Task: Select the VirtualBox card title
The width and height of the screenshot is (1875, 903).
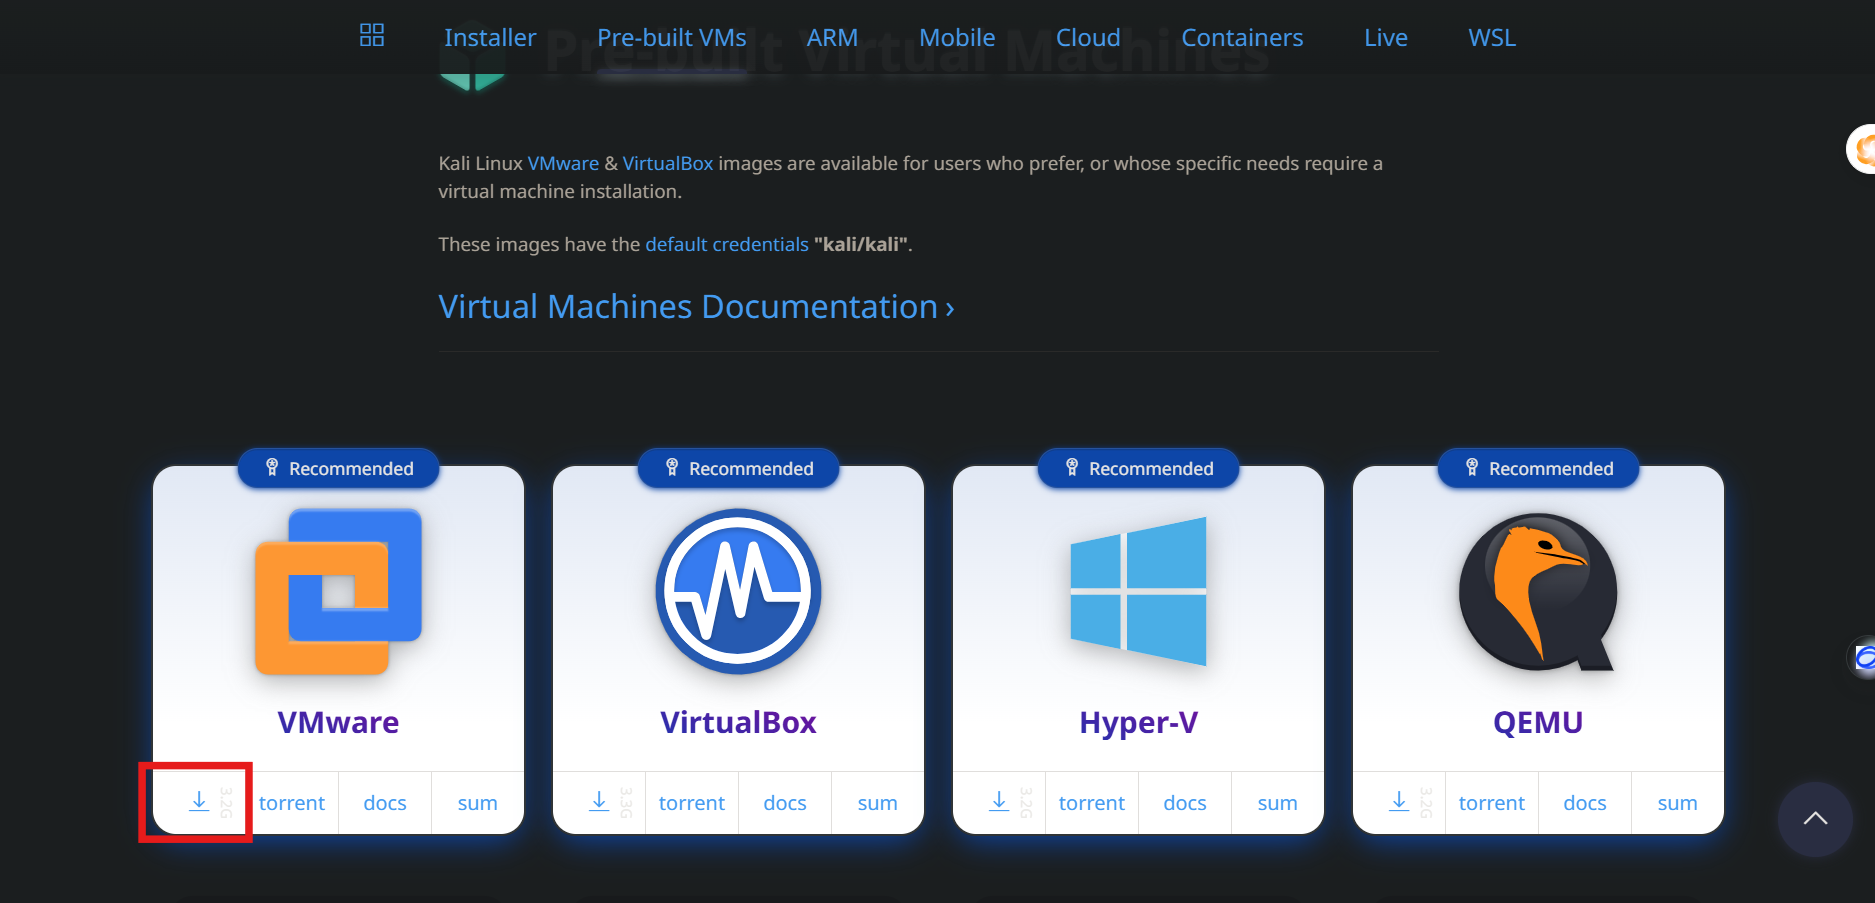Action: pos(738,722)
